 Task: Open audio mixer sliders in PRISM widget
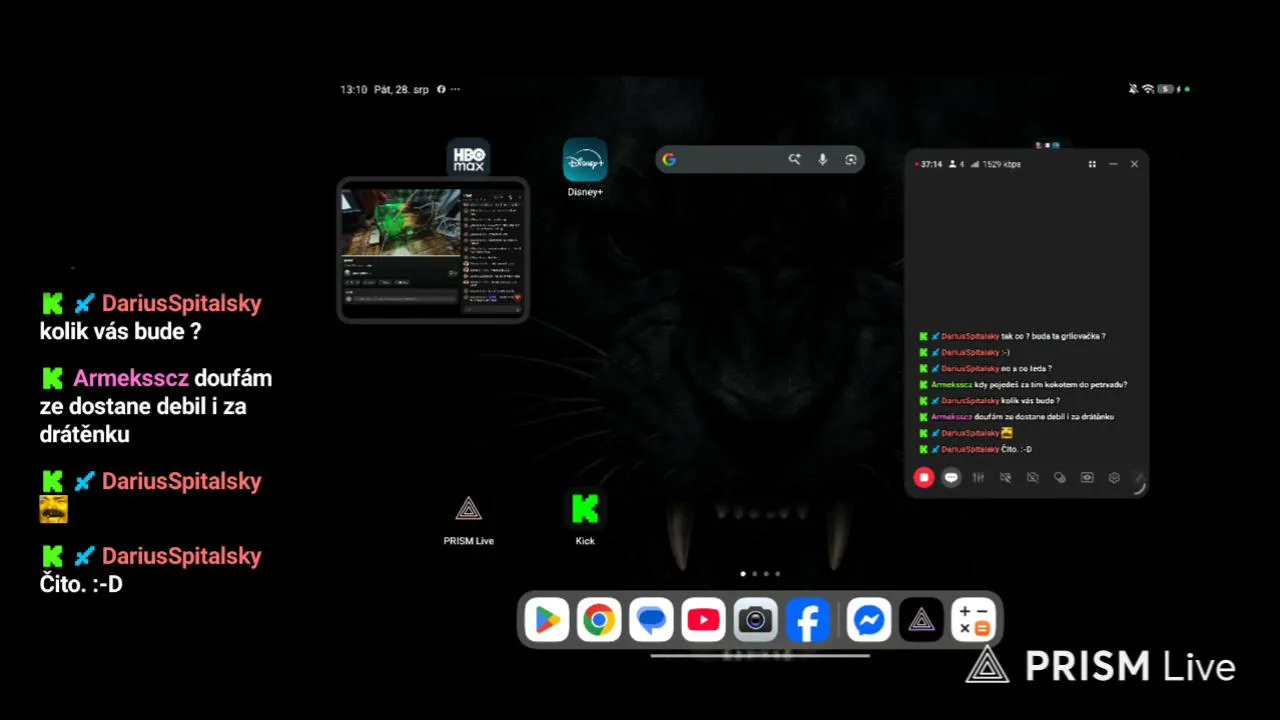click(978, 478)
